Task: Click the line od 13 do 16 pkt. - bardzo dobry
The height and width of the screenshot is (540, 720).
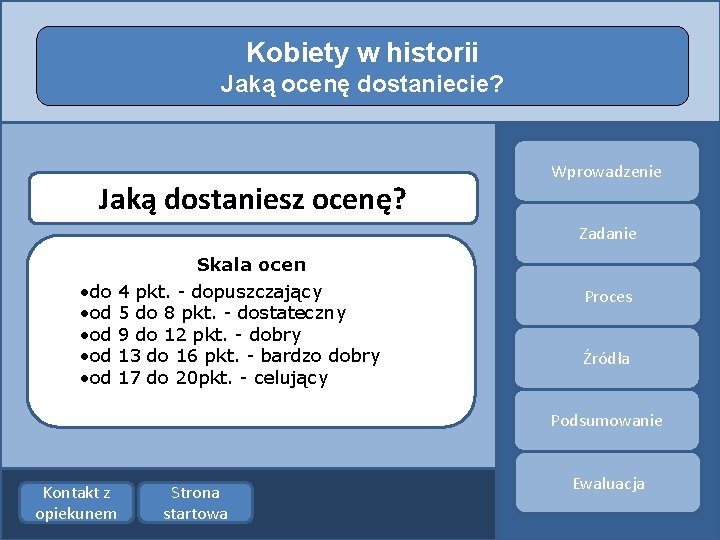Action: coord(230,356)
